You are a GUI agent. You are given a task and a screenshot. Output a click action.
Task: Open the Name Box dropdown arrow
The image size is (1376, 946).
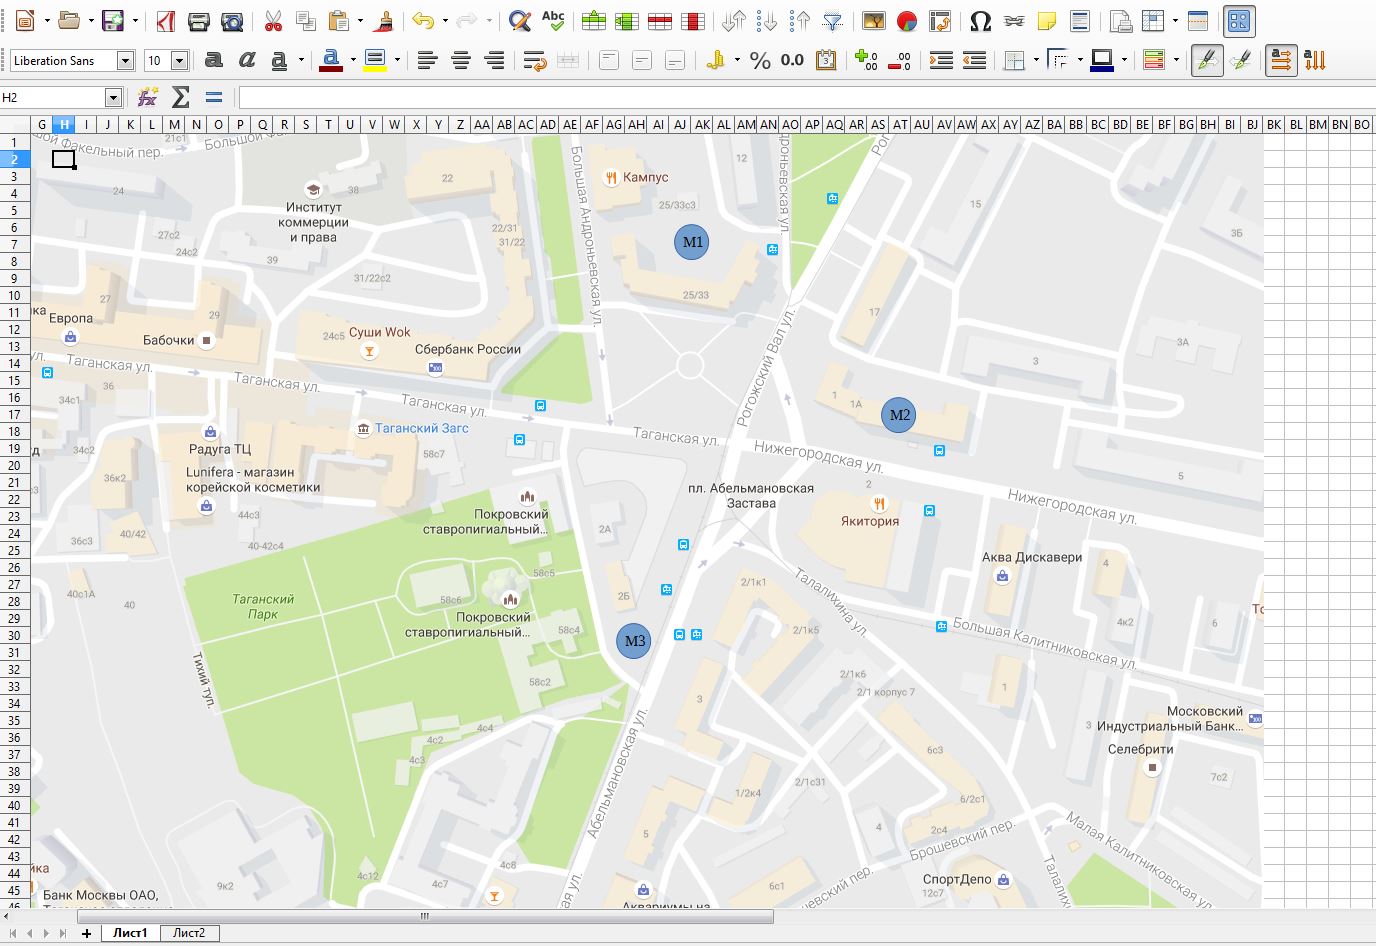click(x=113, y=97)
